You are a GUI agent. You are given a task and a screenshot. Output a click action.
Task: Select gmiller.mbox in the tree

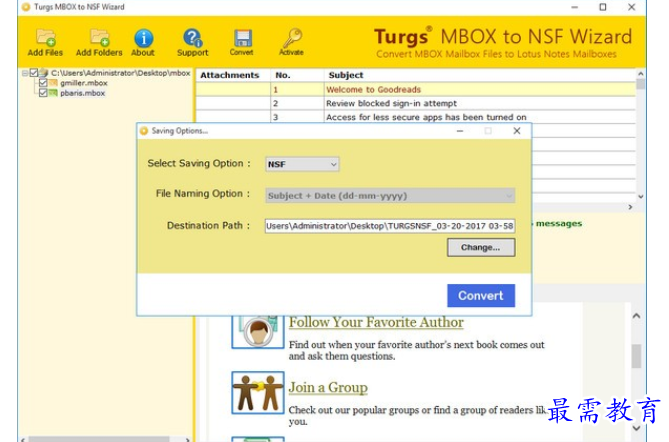(x=84, y=83)
